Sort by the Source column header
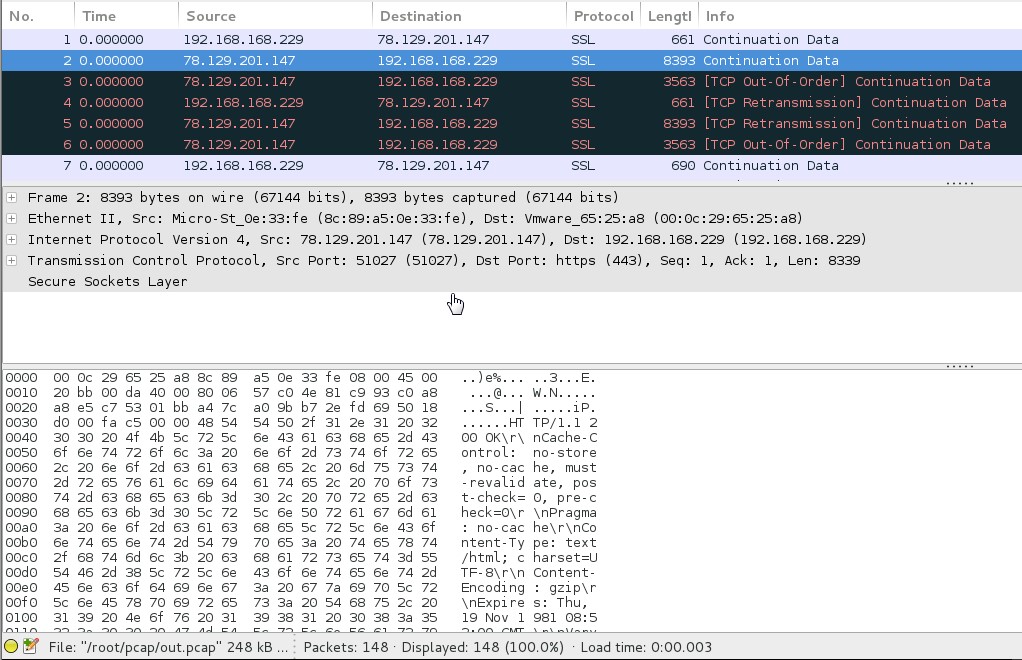 (275, 16)
